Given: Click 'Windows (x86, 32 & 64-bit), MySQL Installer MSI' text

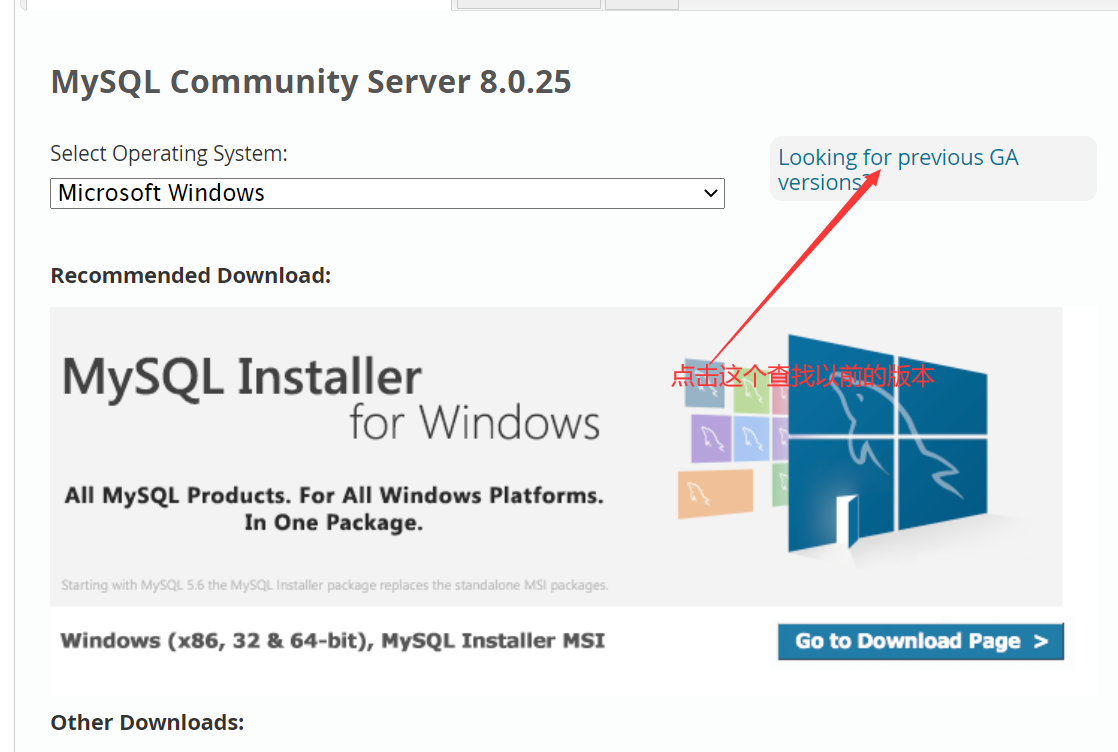Looking at the screenshot, I should 332,640.
